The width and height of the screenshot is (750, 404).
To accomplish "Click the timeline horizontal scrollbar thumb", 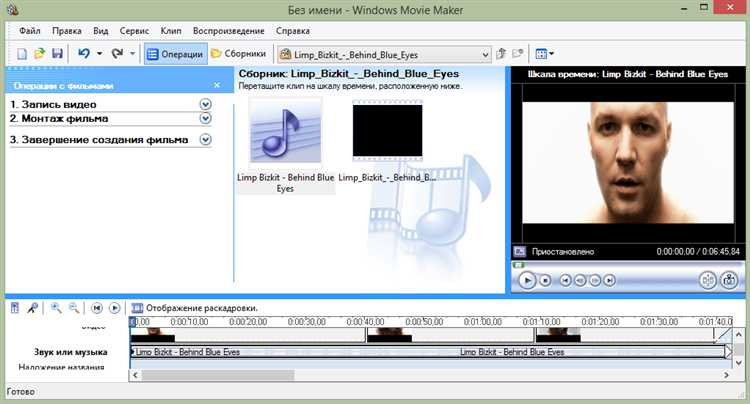I will pos(218,375).
